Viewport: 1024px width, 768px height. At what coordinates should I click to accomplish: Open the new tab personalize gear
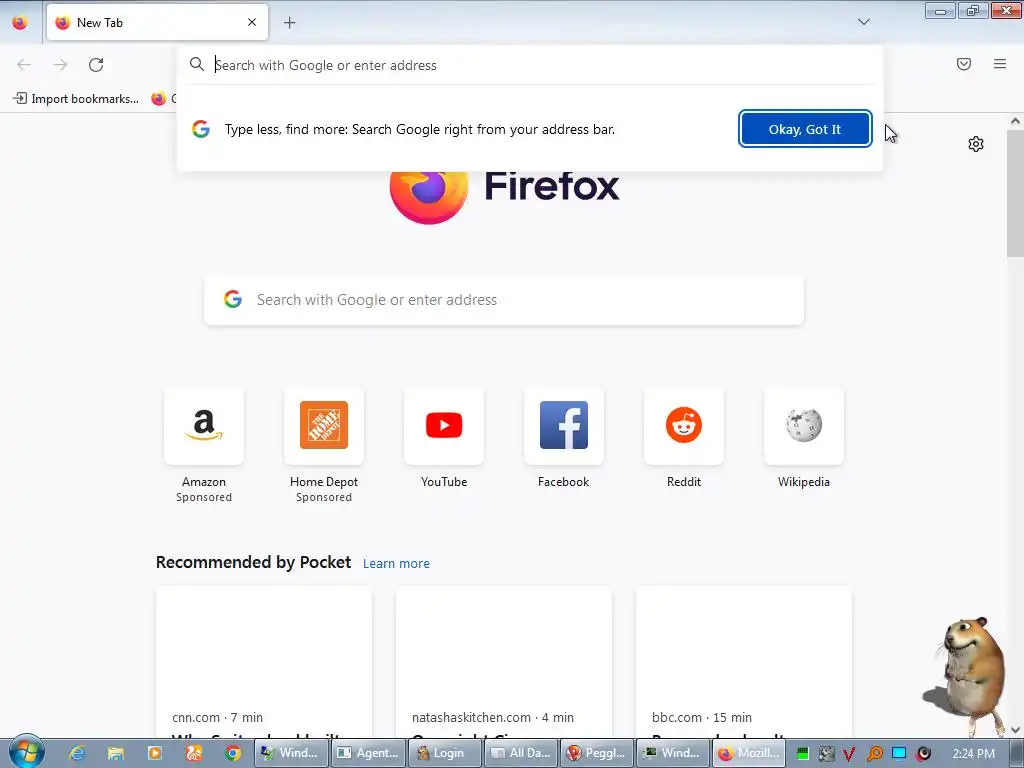tap(976, 144)
